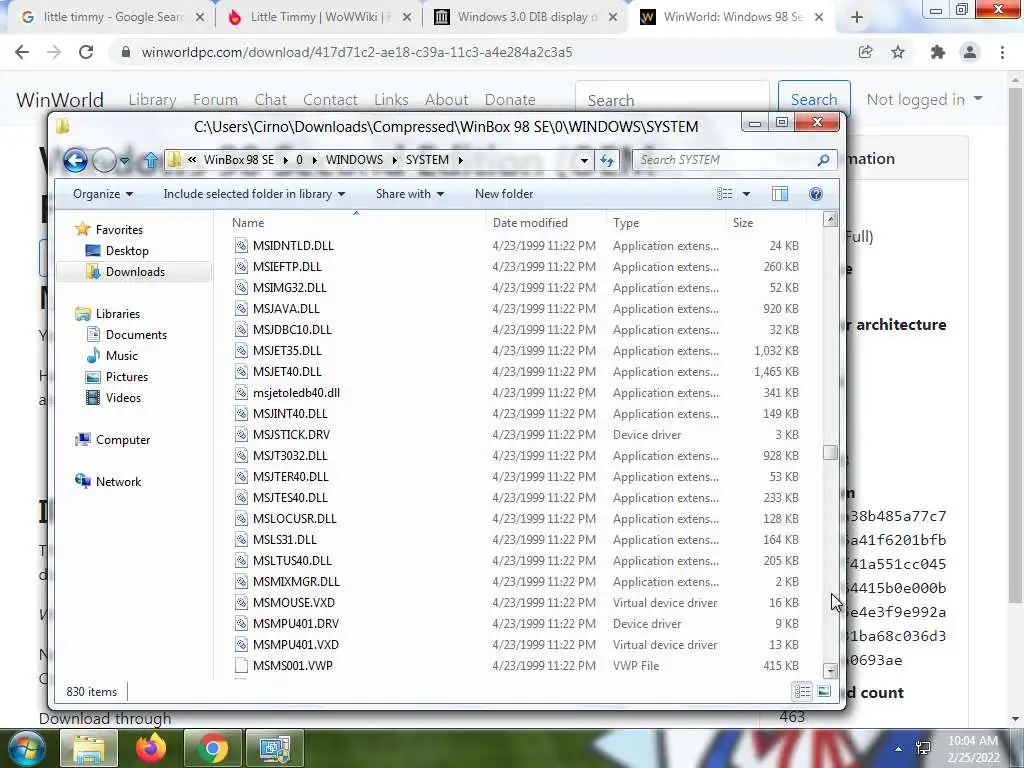Screen dimensions: 1024x768
Task: Open Chrome profile avatar icon
Action: point(970,52)
